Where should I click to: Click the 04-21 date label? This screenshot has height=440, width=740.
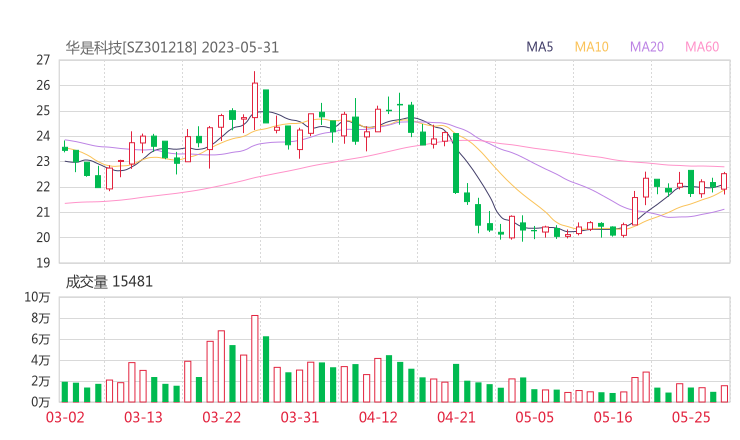[x=456, y=417]
